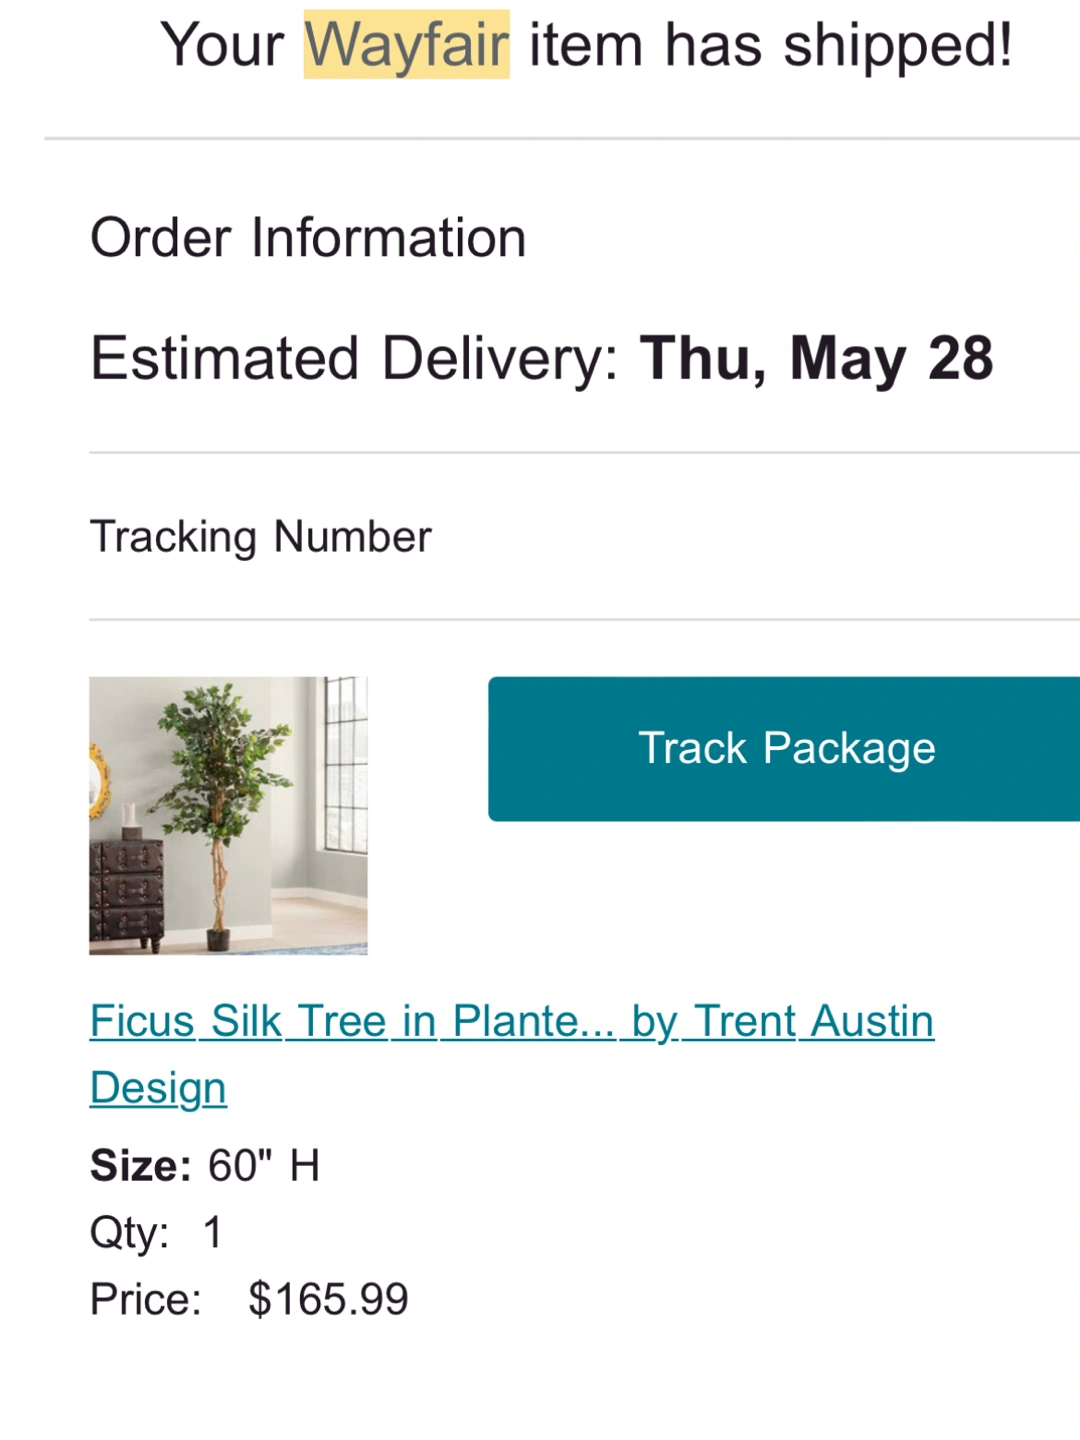1080x1440 pixels.
Task: Open the ficus tree product thumbnail
Action: point(228,816)
